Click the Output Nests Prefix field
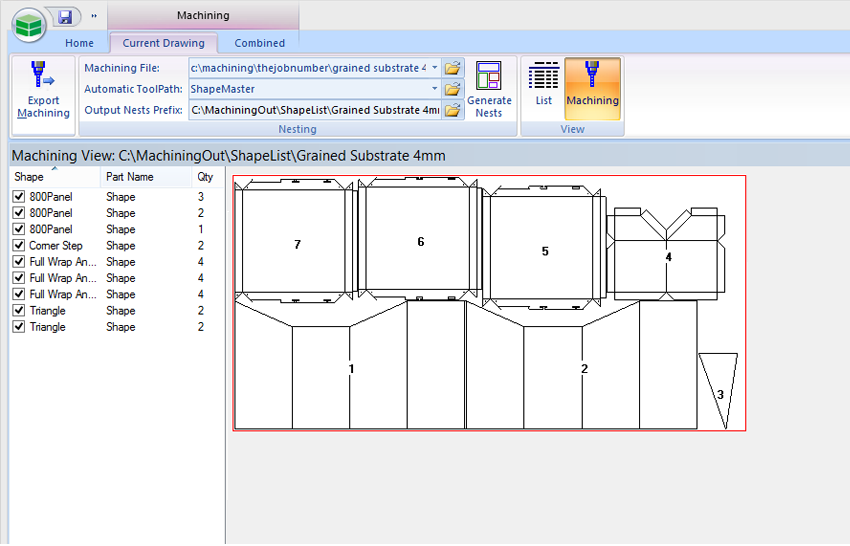This screenshot has width=850, height=546. (x=315, y=110)
